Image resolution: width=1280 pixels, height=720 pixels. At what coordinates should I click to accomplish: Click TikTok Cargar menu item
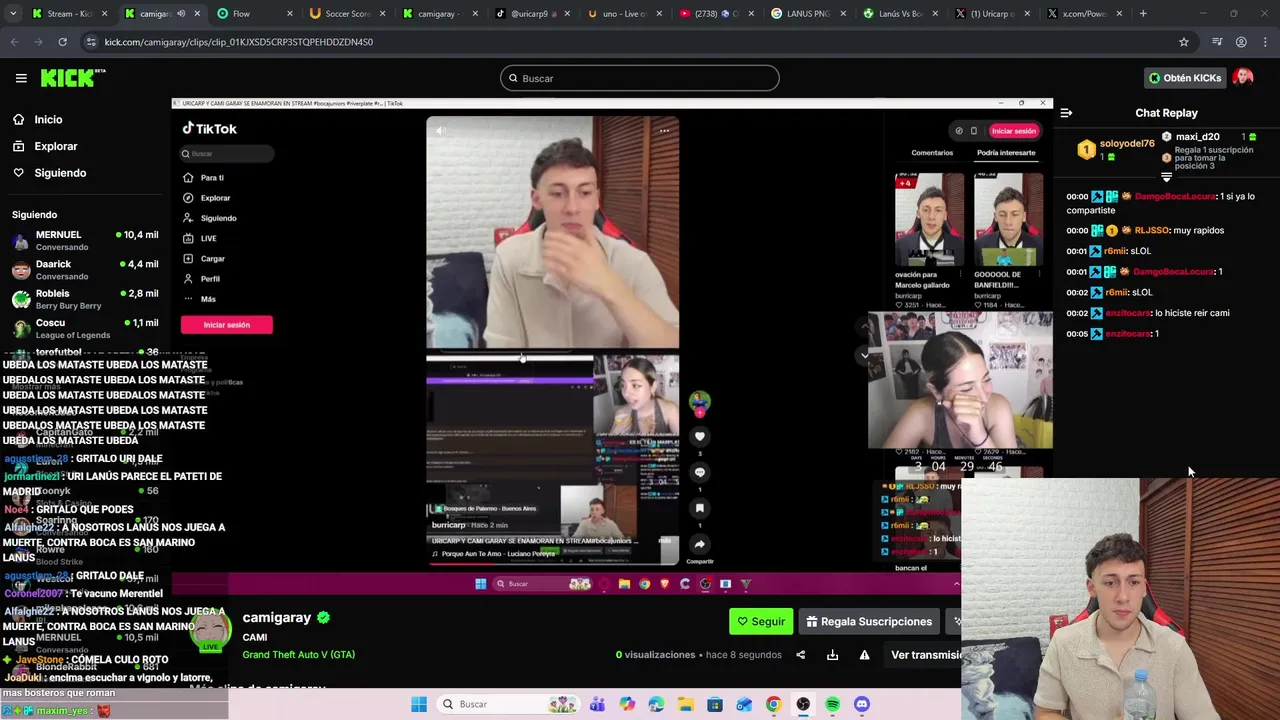point(212,259)
